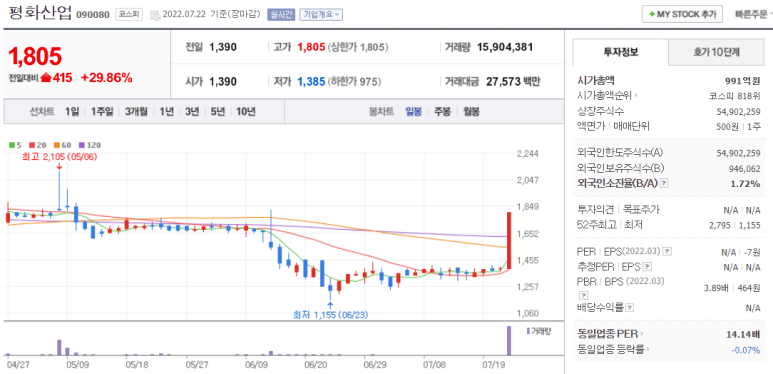Click the 거래량 legend in volume chart
Viewport: 773px width, 374px height.
pyautogui.click(x=538, y=331)
